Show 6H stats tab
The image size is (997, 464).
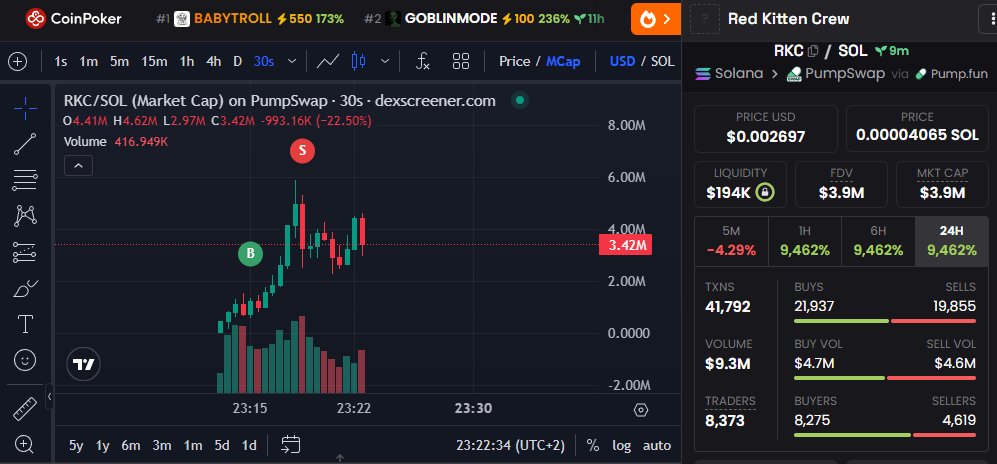click(x=878, y=241)
